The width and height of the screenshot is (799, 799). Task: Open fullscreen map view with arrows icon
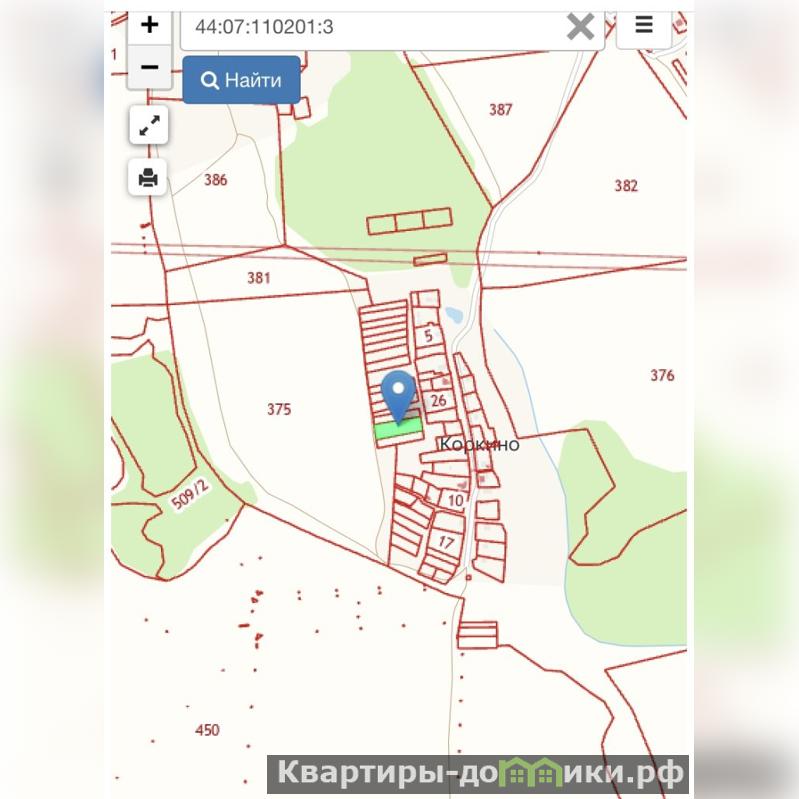click(x=149, y=125)
